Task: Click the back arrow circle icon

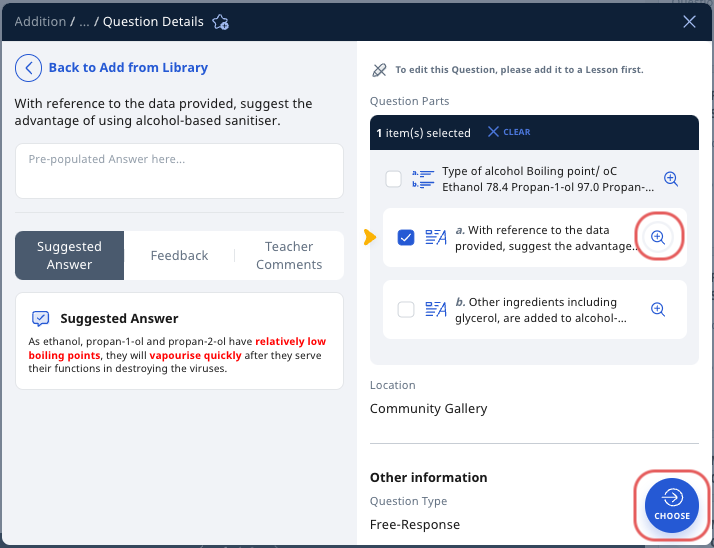Action: click(x=29, y=68)
